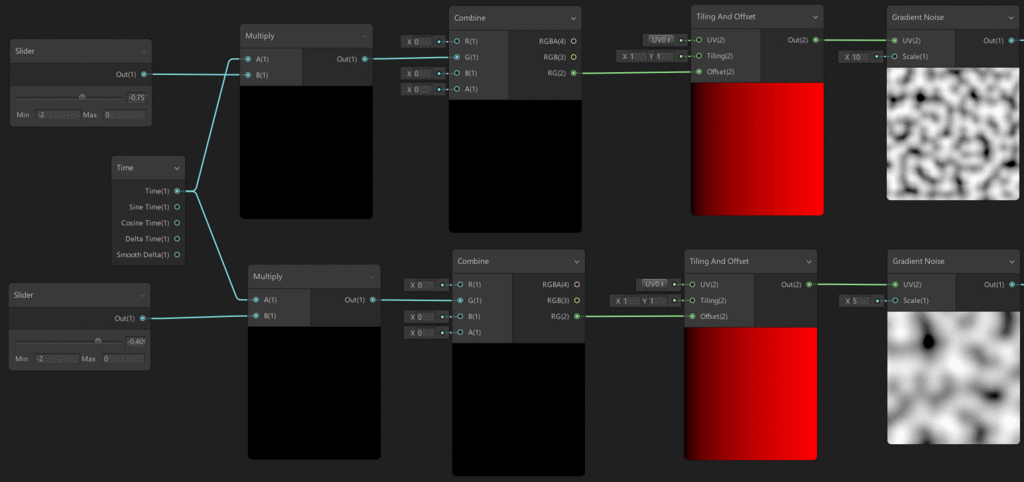Select the Time node by its title
The image size is (1024, 482).
coord(125,168)
